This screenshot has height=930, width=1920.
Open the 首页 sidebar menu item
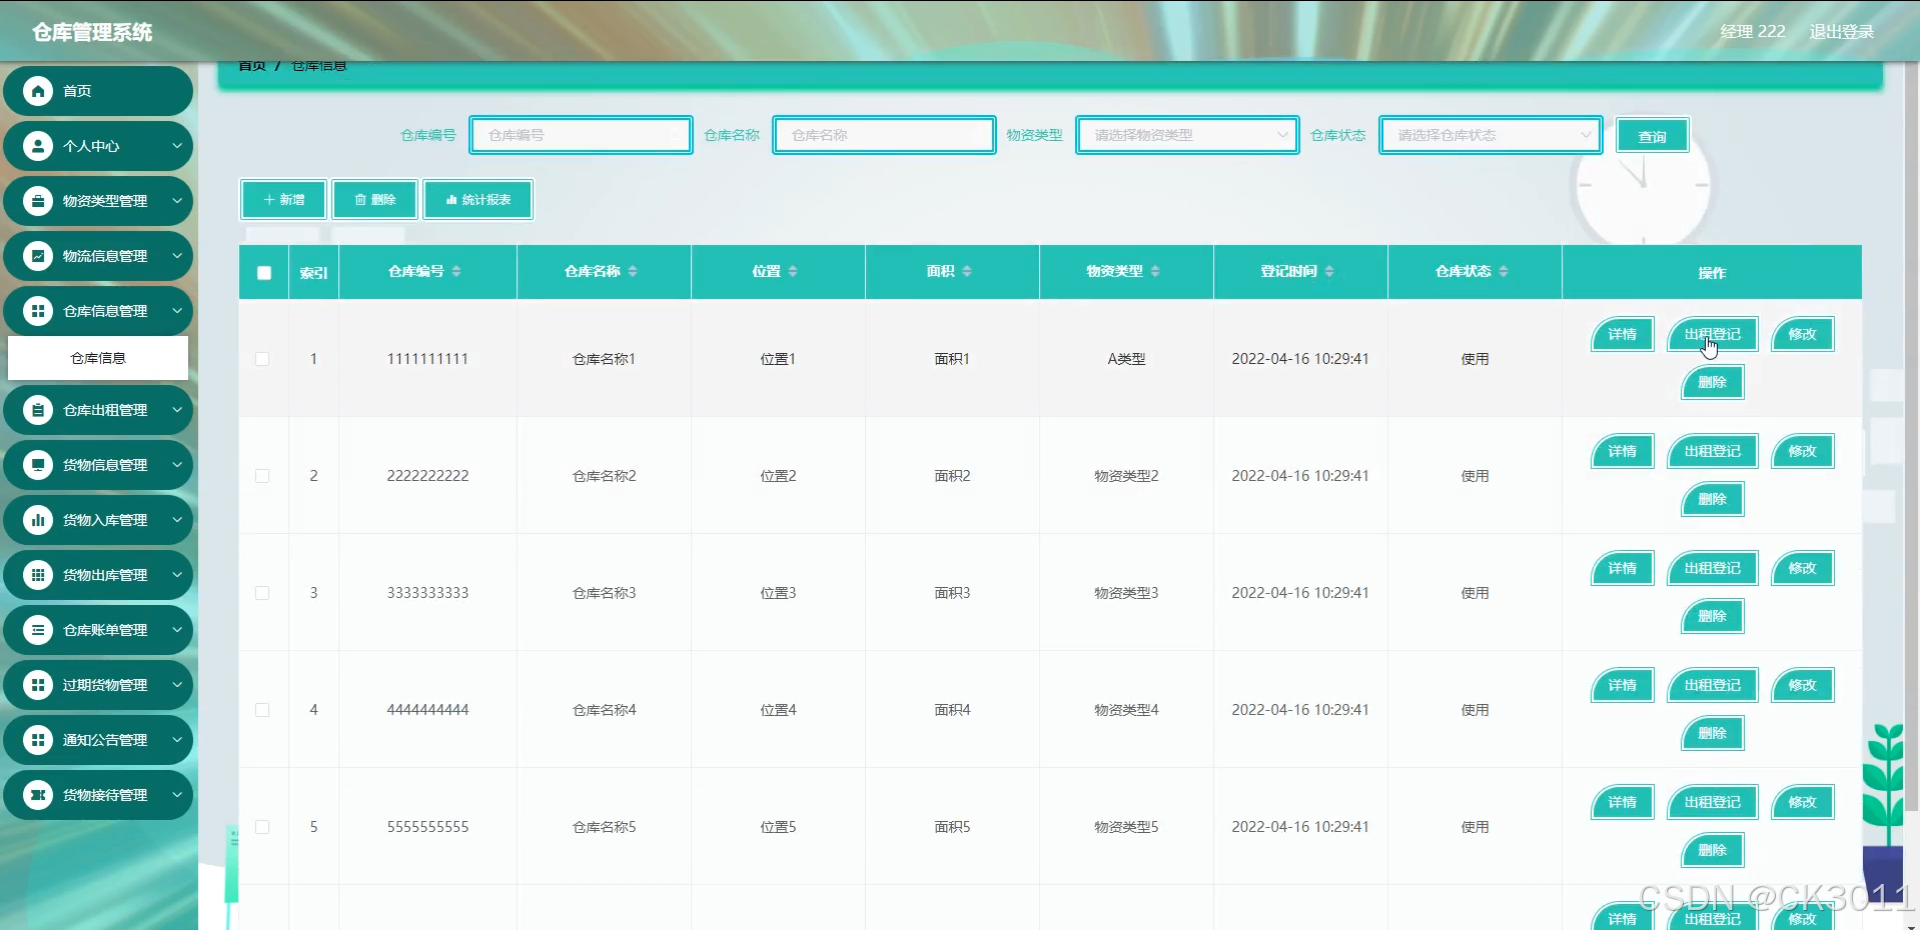click(98, 91)
